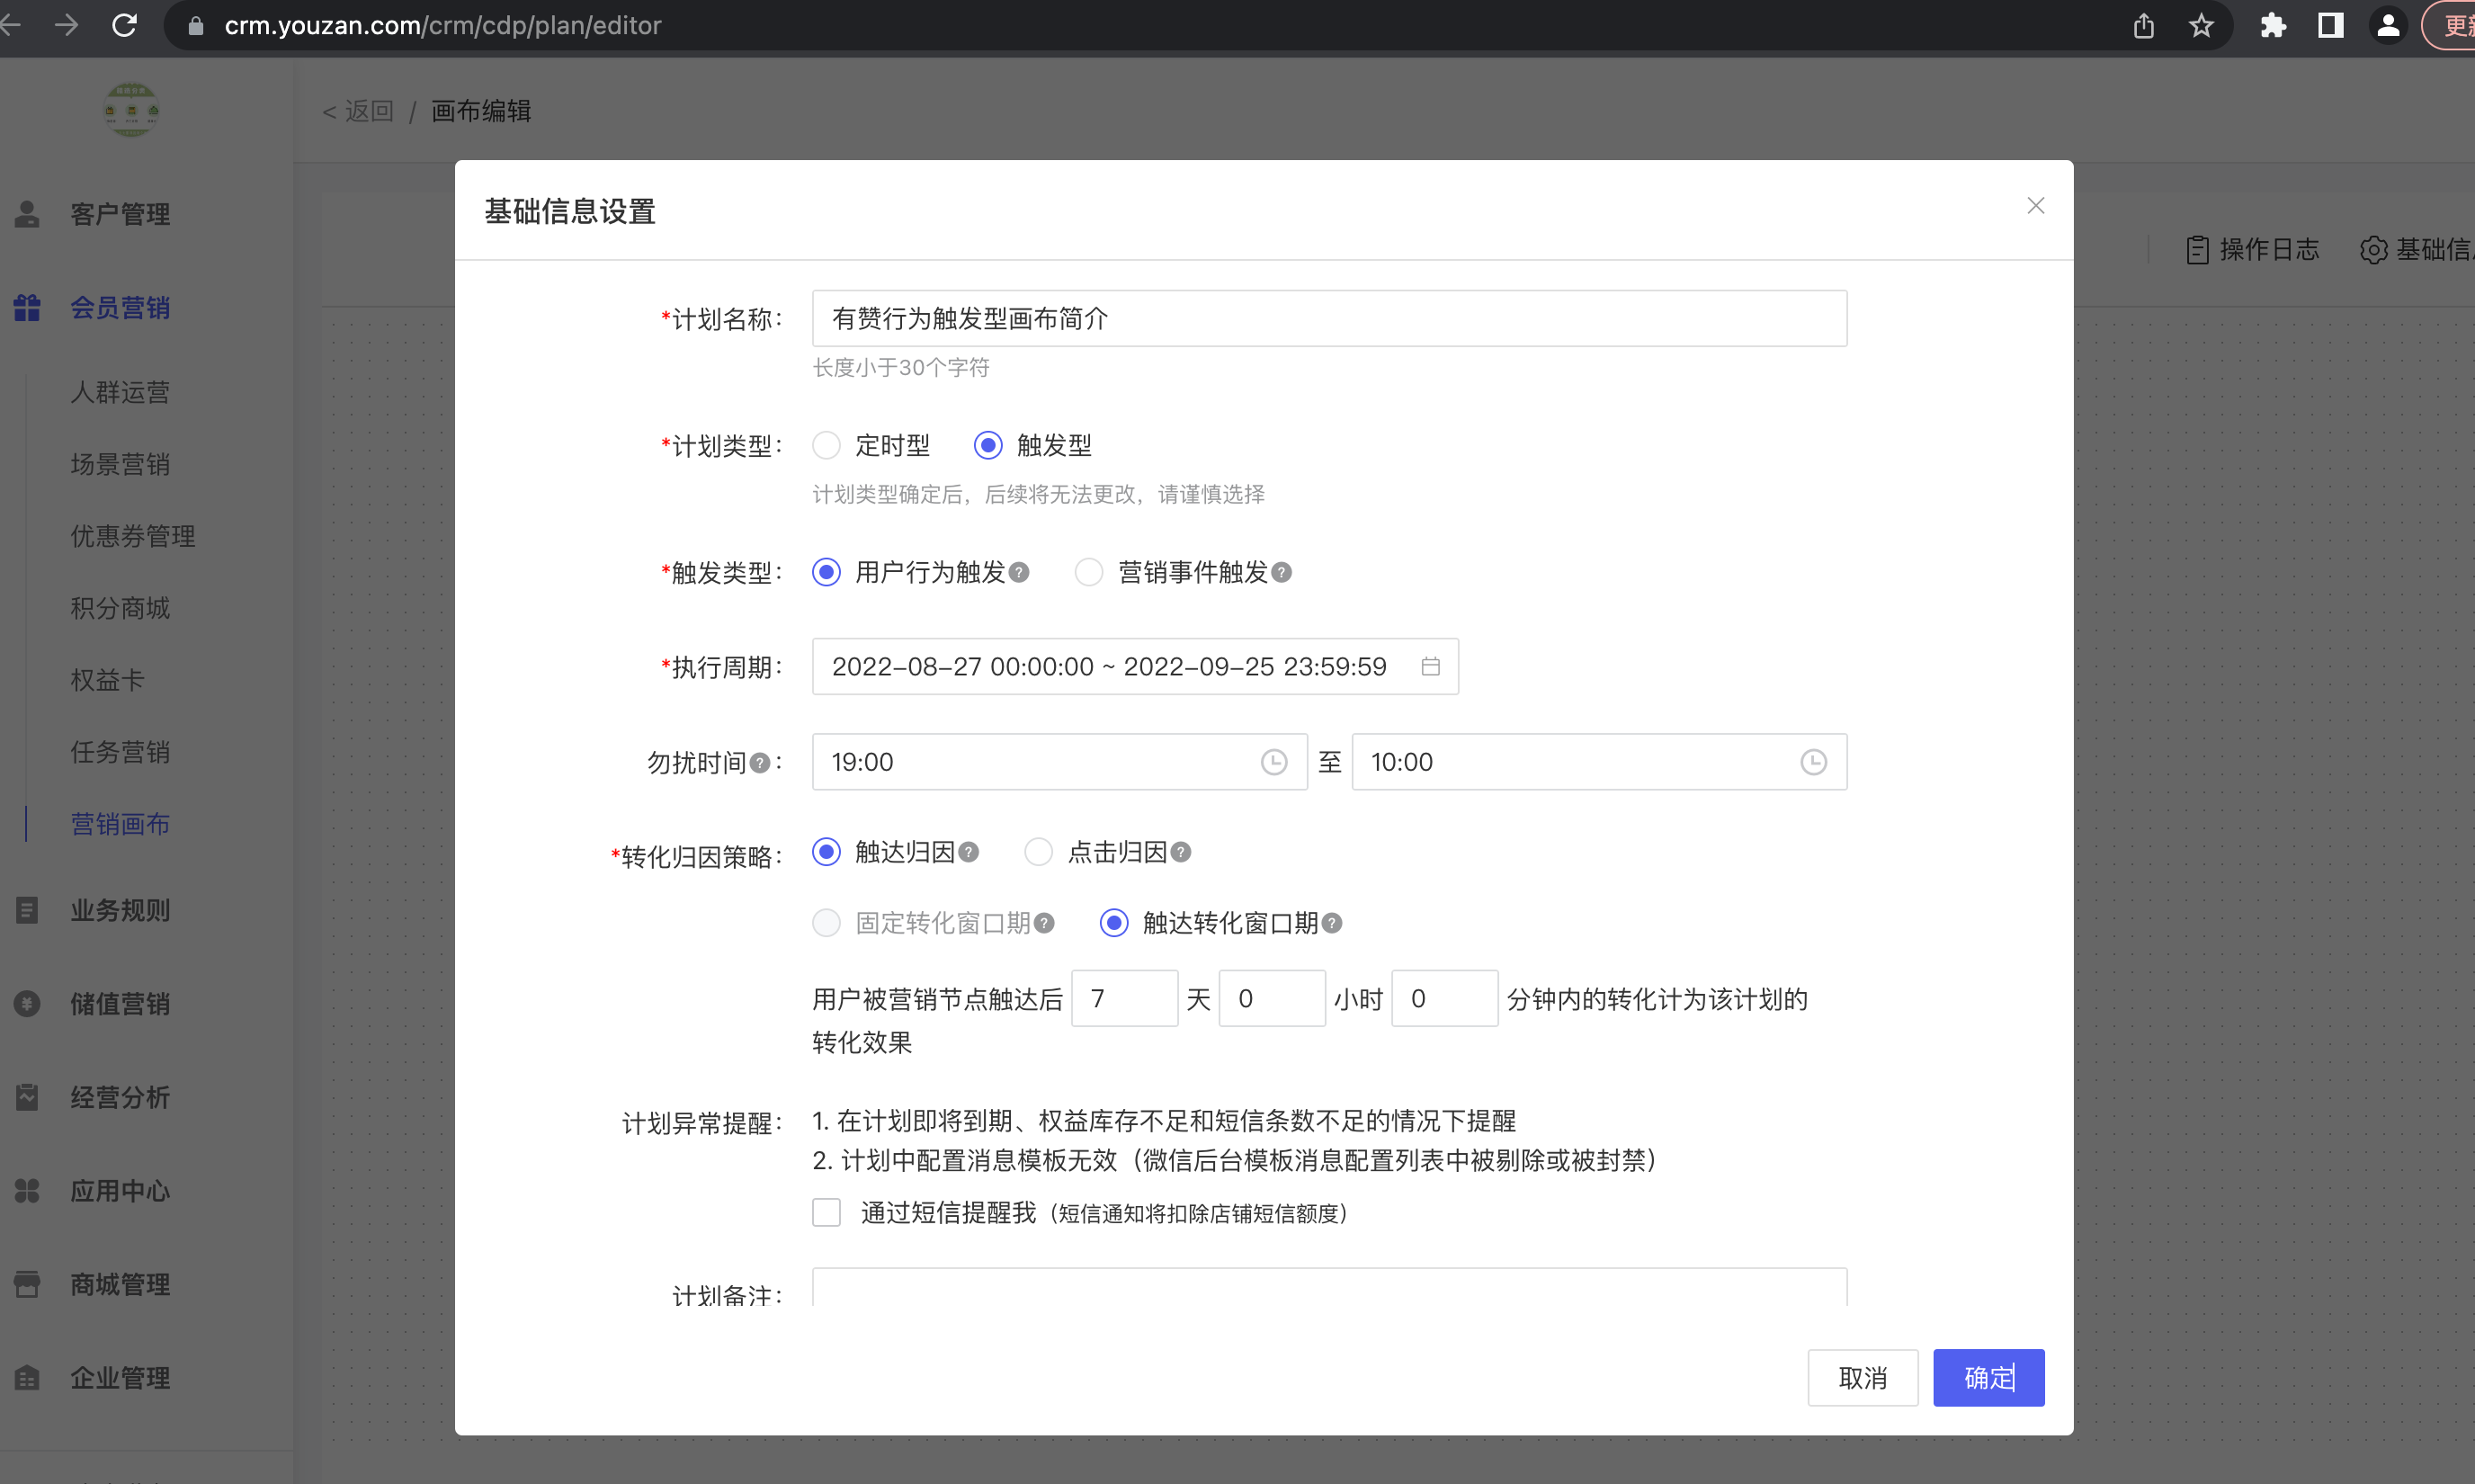Click the 确定 confirm button
Screen dimensions: 2475x1484
1988,1378
